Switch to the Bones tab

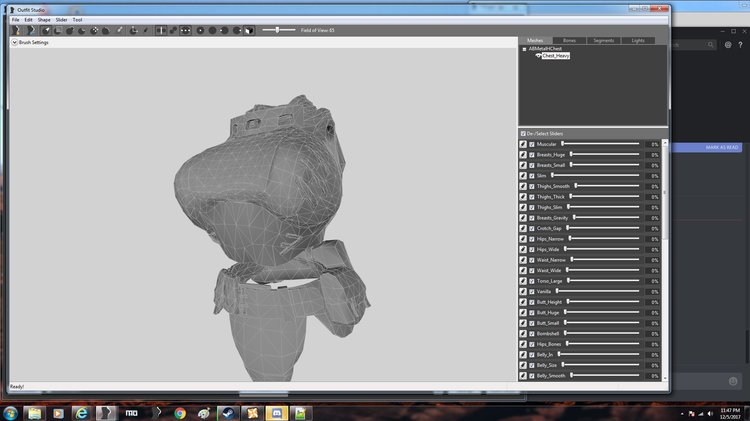[569, 41]
